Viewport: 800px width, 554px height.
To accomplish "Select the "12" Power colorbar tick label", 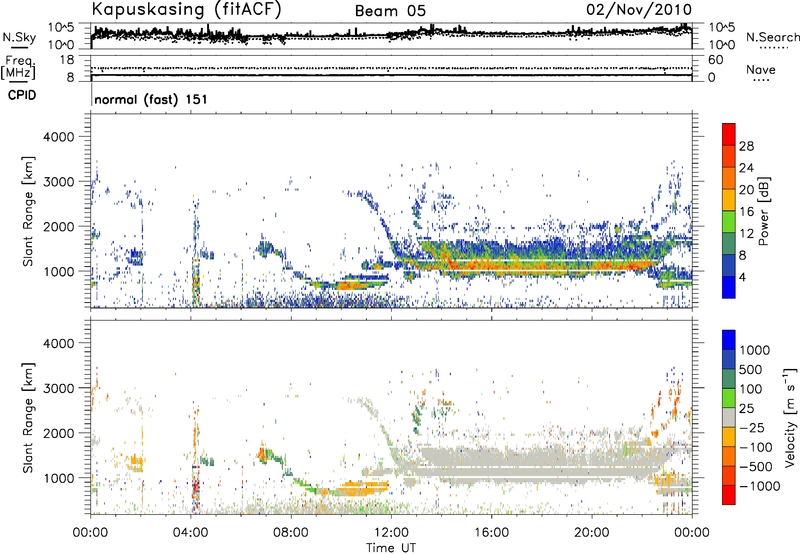I will click(746, 233).
